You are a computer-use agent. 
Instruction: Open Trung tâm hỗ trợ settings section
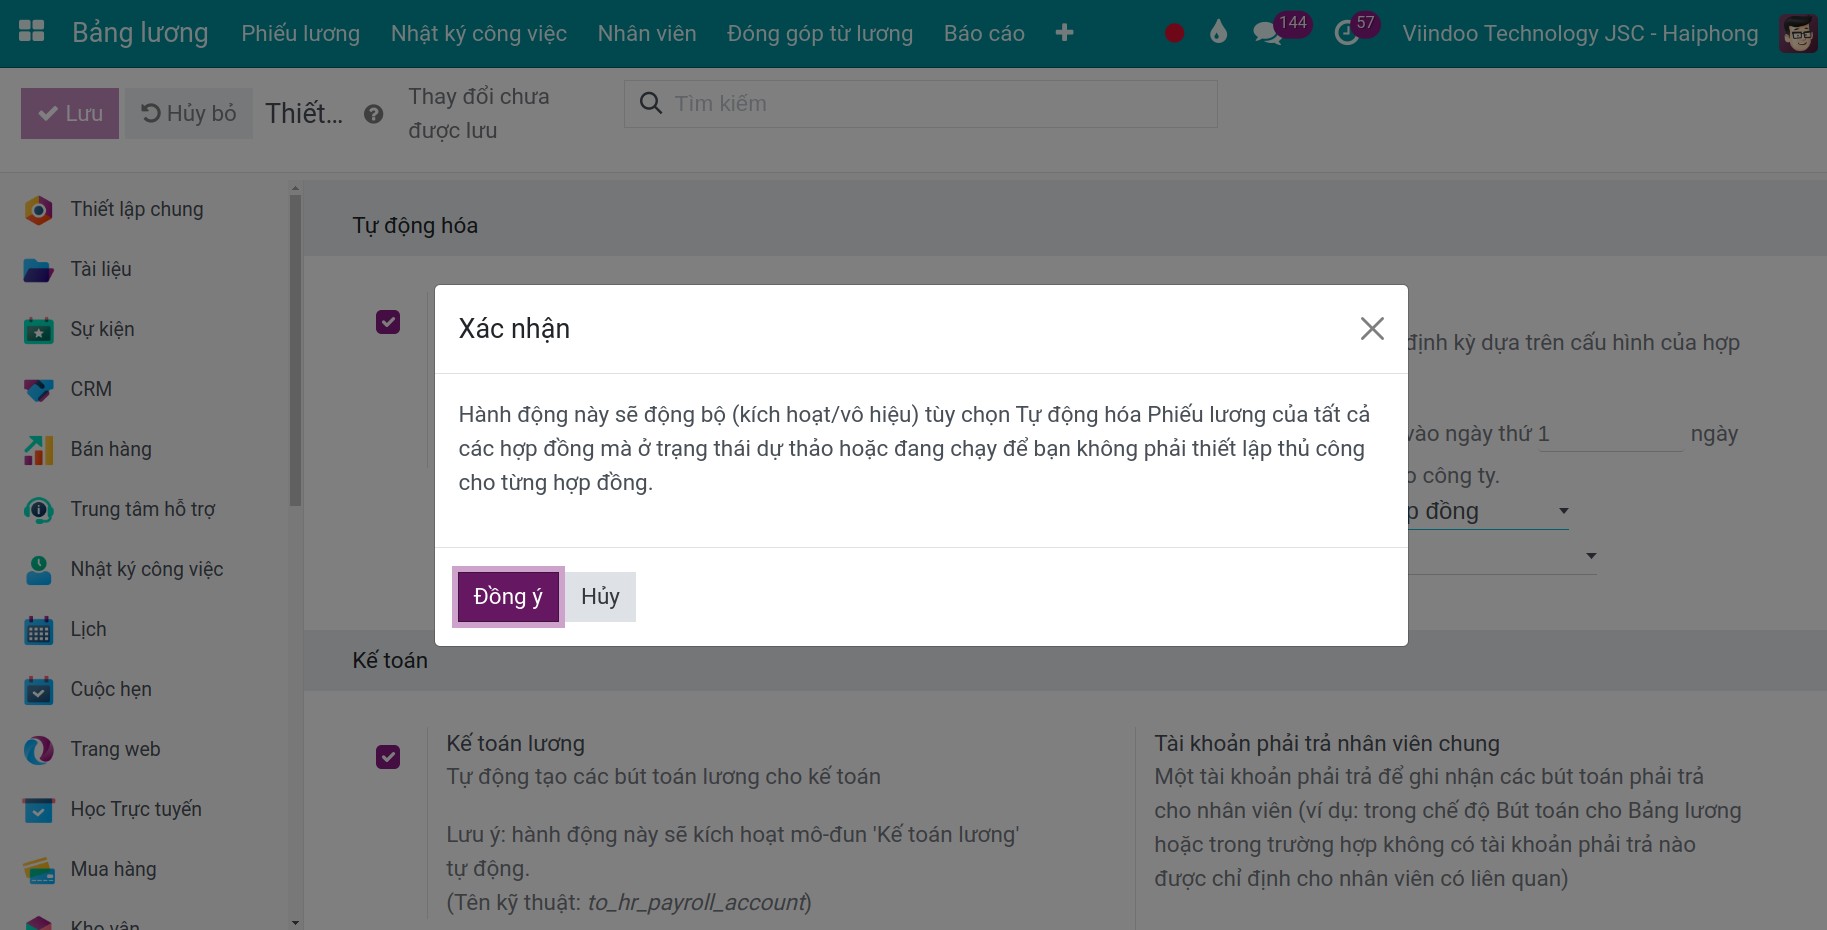[145, 509]
